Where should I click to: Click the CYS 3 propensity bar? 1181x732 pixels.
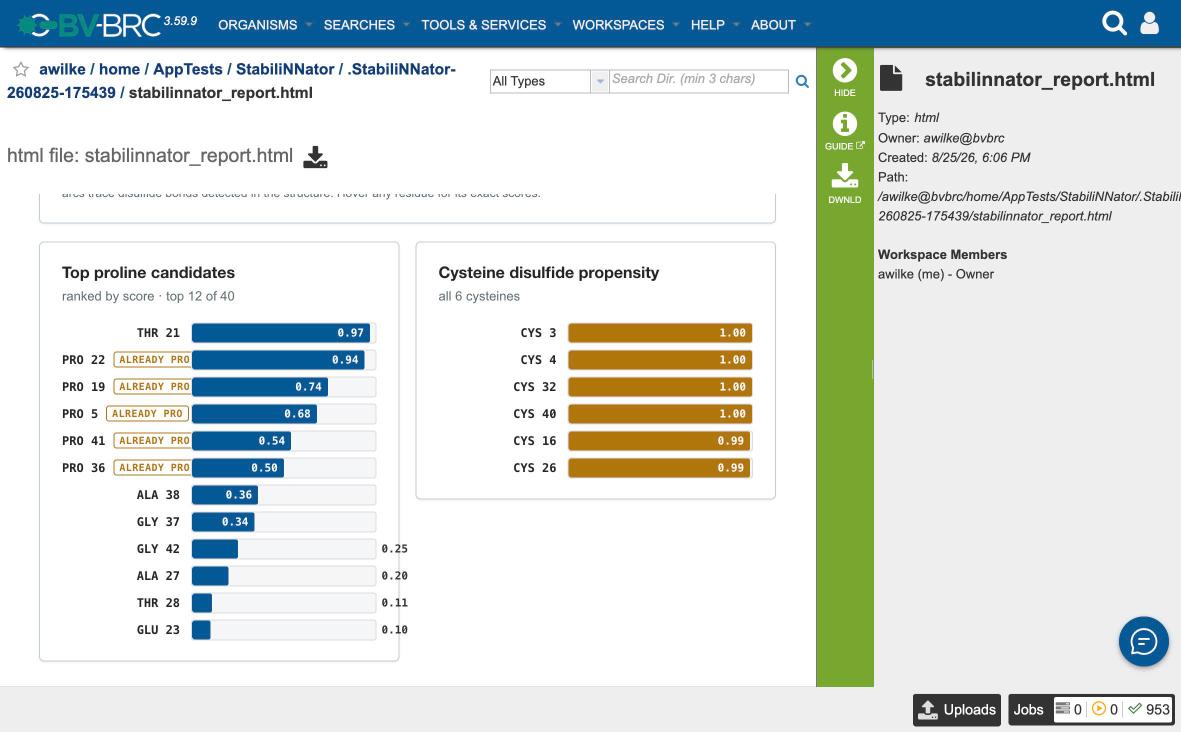(660, 333)
